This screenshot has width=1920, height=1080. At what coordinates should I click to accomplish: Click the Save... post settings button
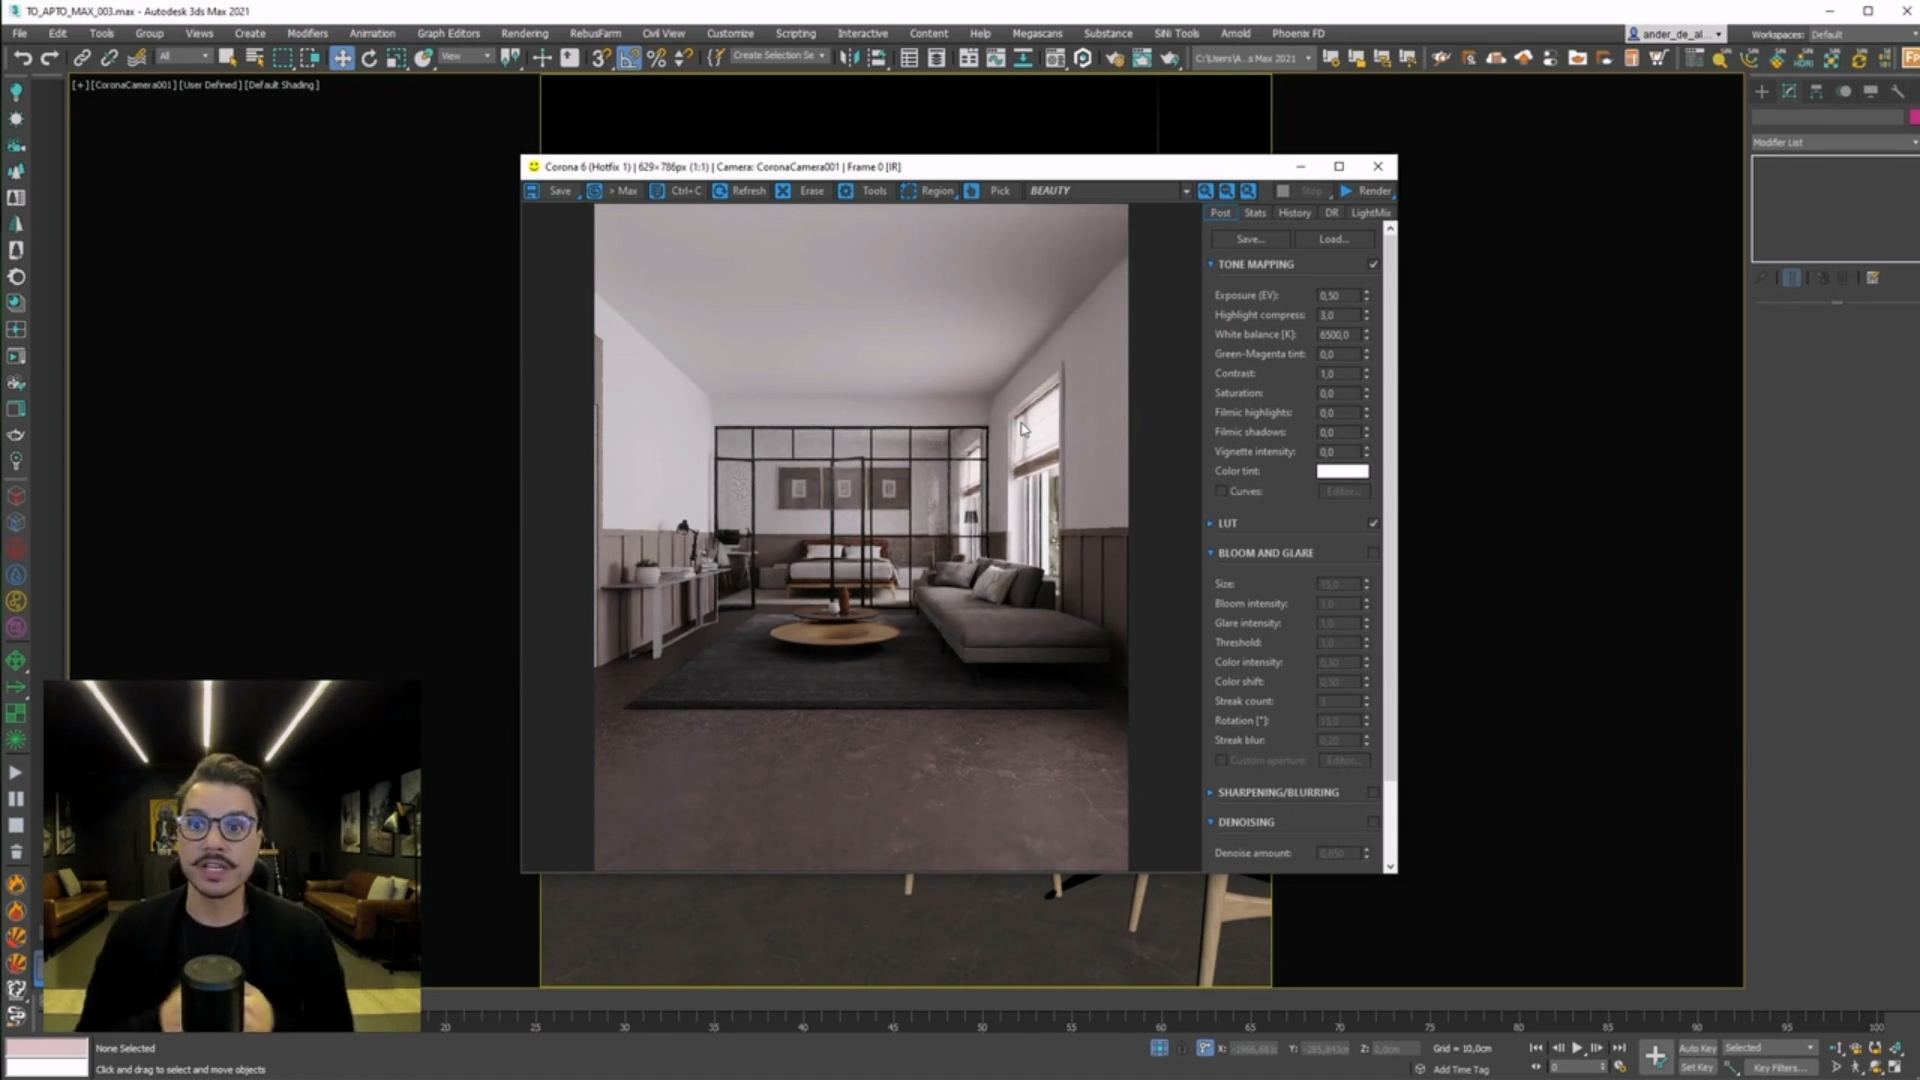(1250, 240)
